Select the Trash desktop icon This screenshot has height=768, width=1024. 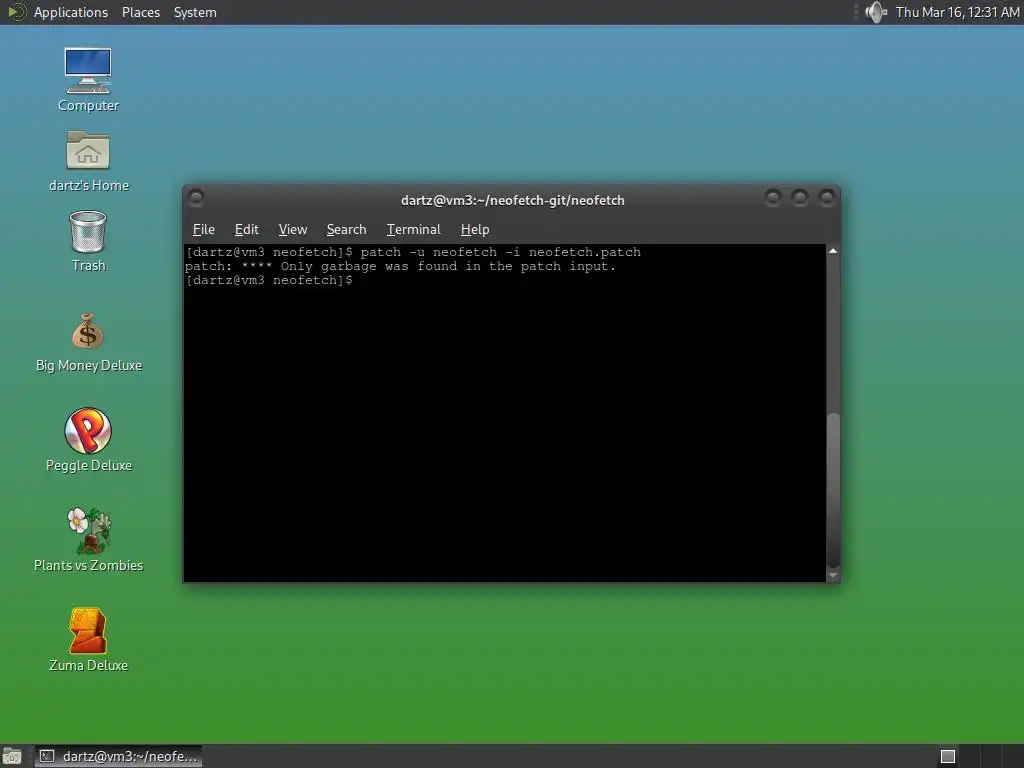[88, 240]
